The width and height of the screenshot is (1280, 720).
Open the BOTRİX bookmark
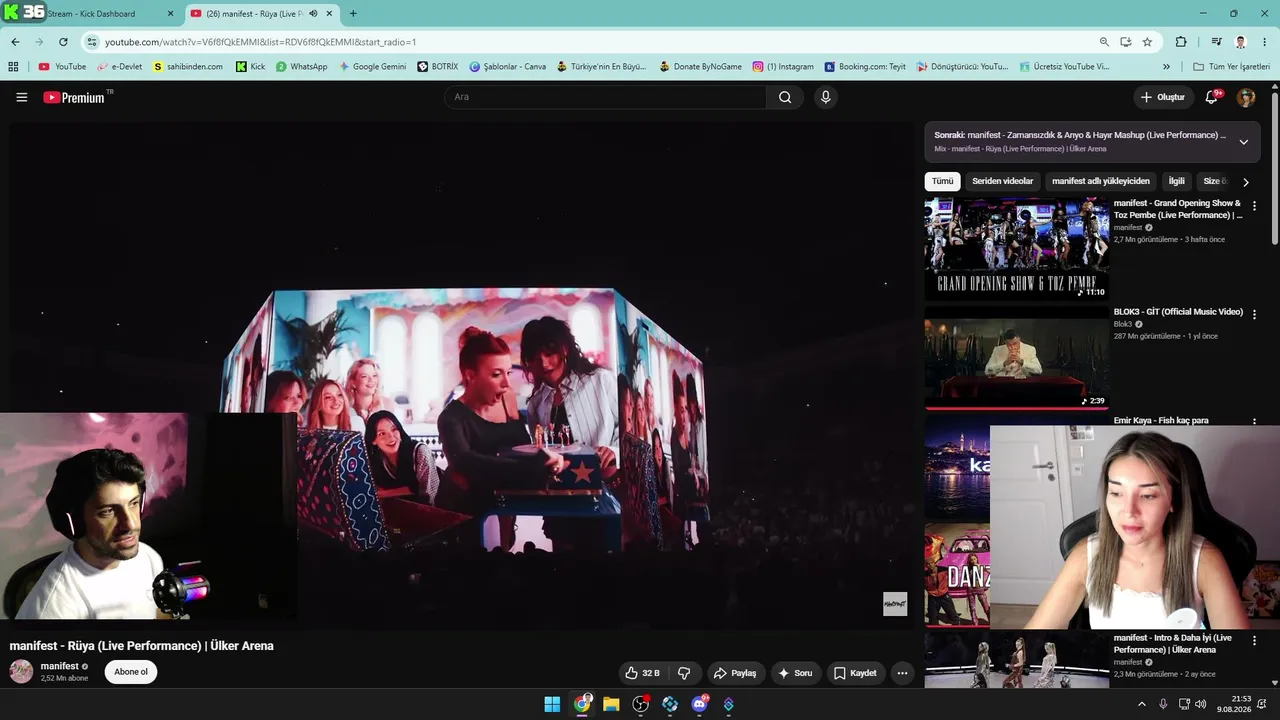click(438, 67)
